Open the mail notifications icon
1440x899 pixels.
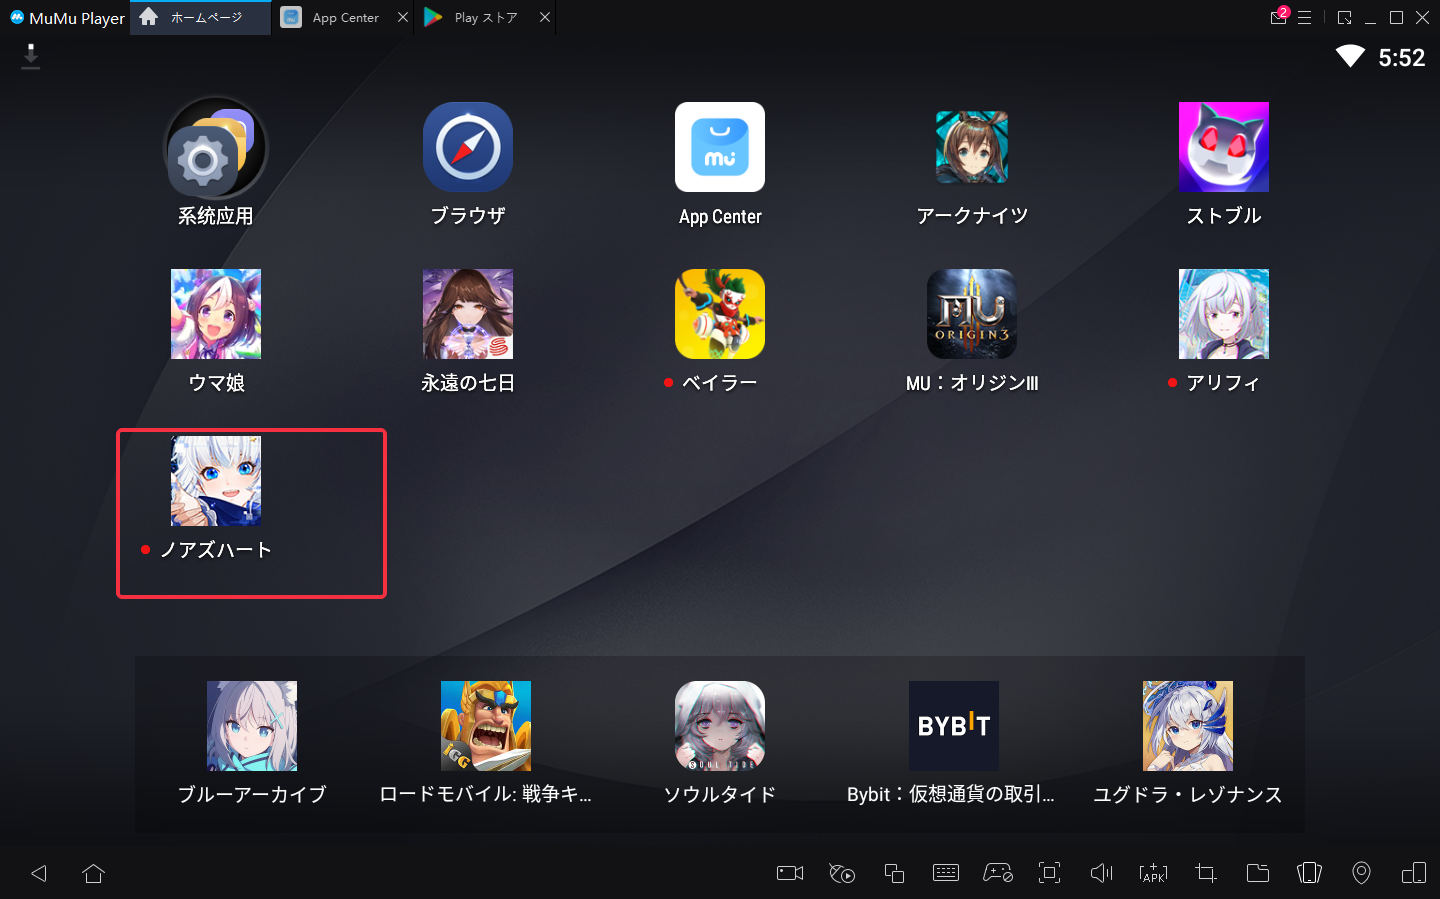pos(1279,17)
